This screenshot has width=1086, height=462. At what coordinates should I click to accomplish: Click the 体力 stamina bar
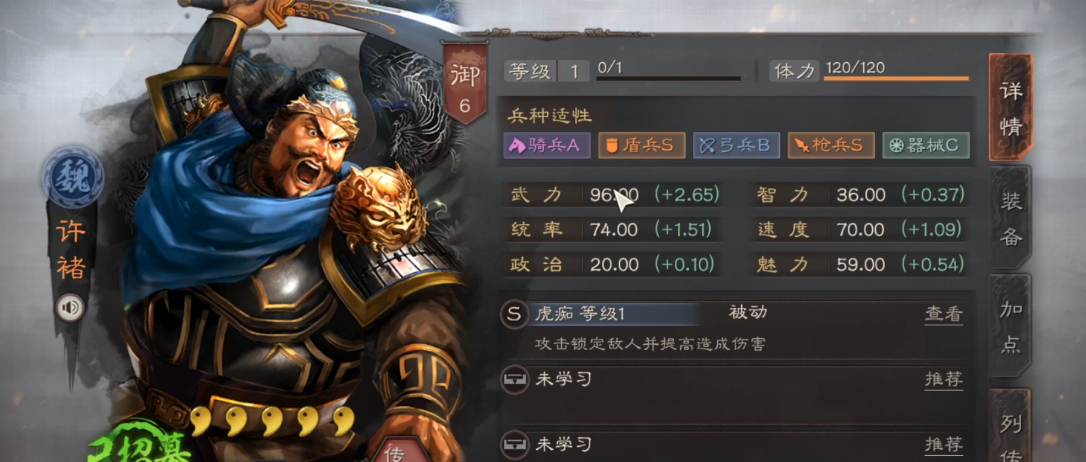896,78
